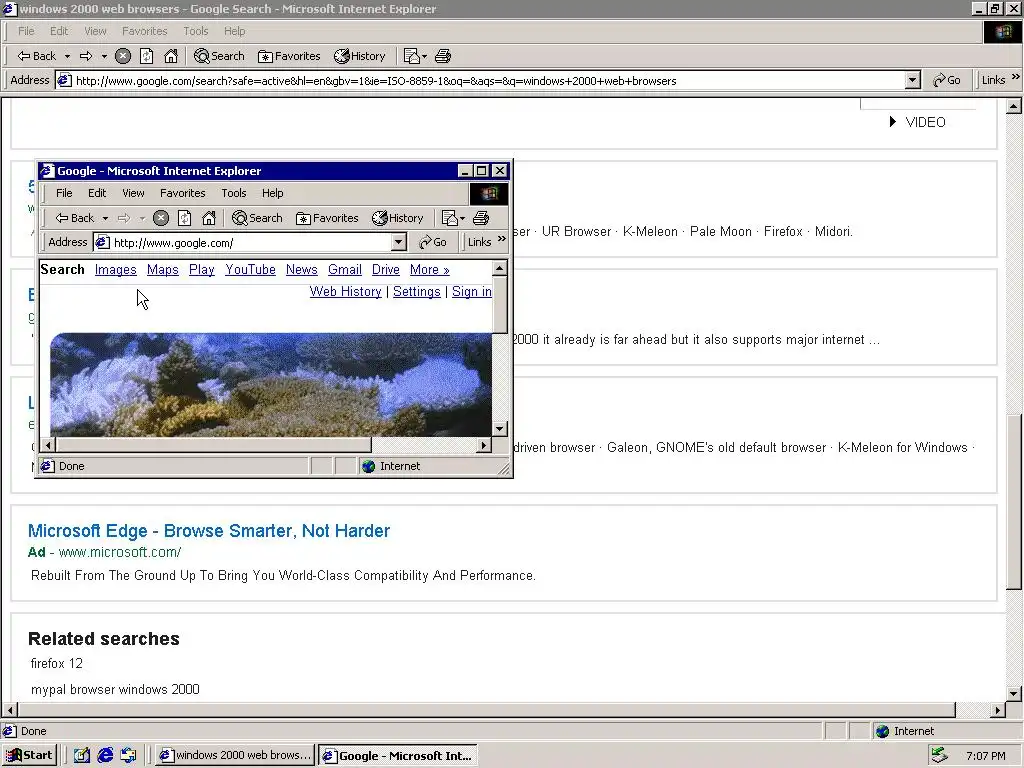Image resolution: width=1024 pixels, height=768 pixels.
Task: Open Edit menu in front Google window
Action: 97,193
